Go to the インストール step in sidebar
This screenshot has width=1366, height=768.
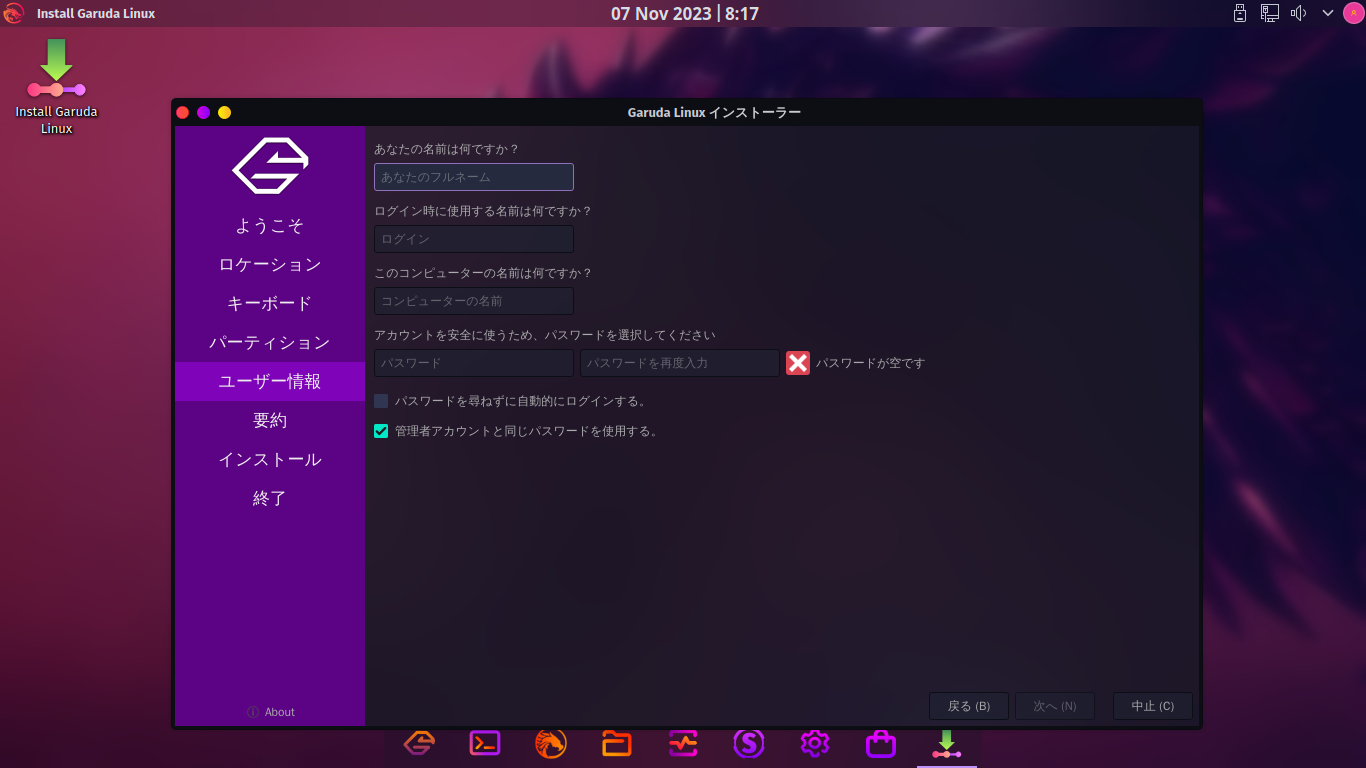(270, 460)
